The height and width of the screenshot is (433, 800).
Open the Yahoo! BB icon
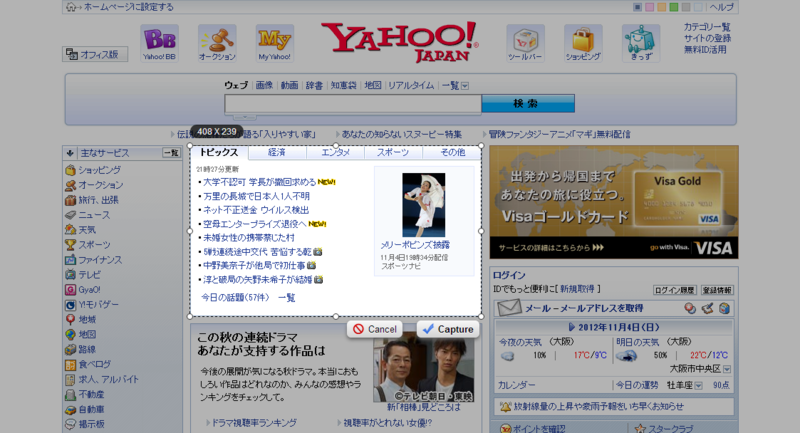tap(160, 43)
